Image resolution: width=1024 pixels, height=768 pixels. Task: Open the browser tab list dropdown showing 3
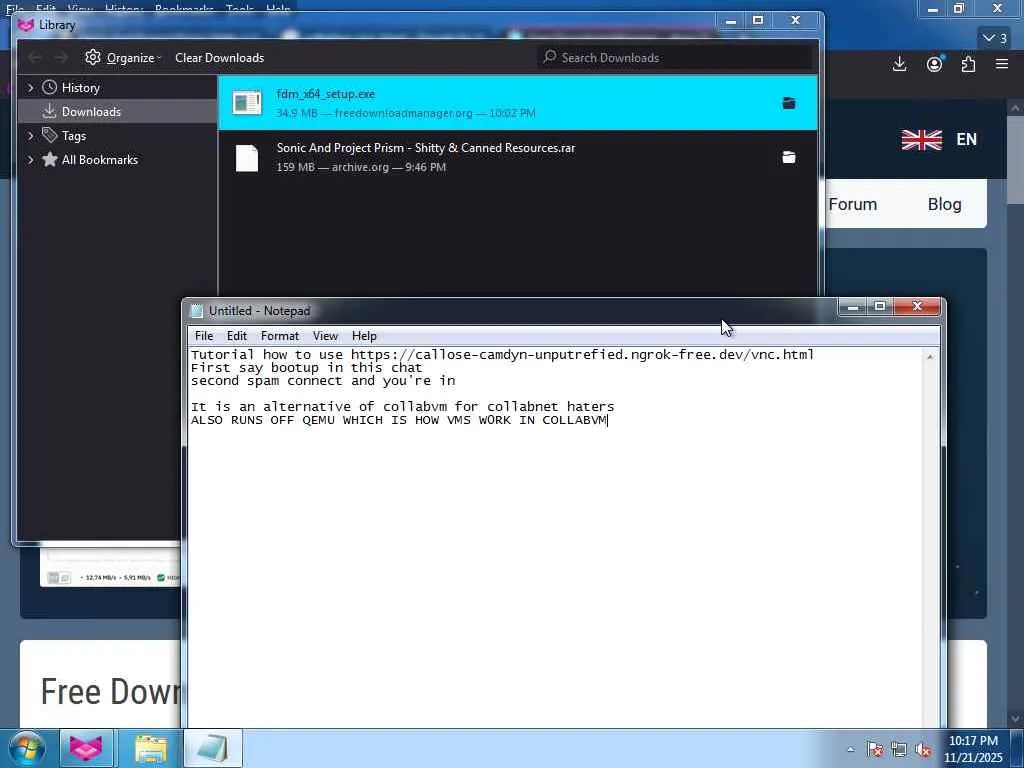click(x=995, y=38)
